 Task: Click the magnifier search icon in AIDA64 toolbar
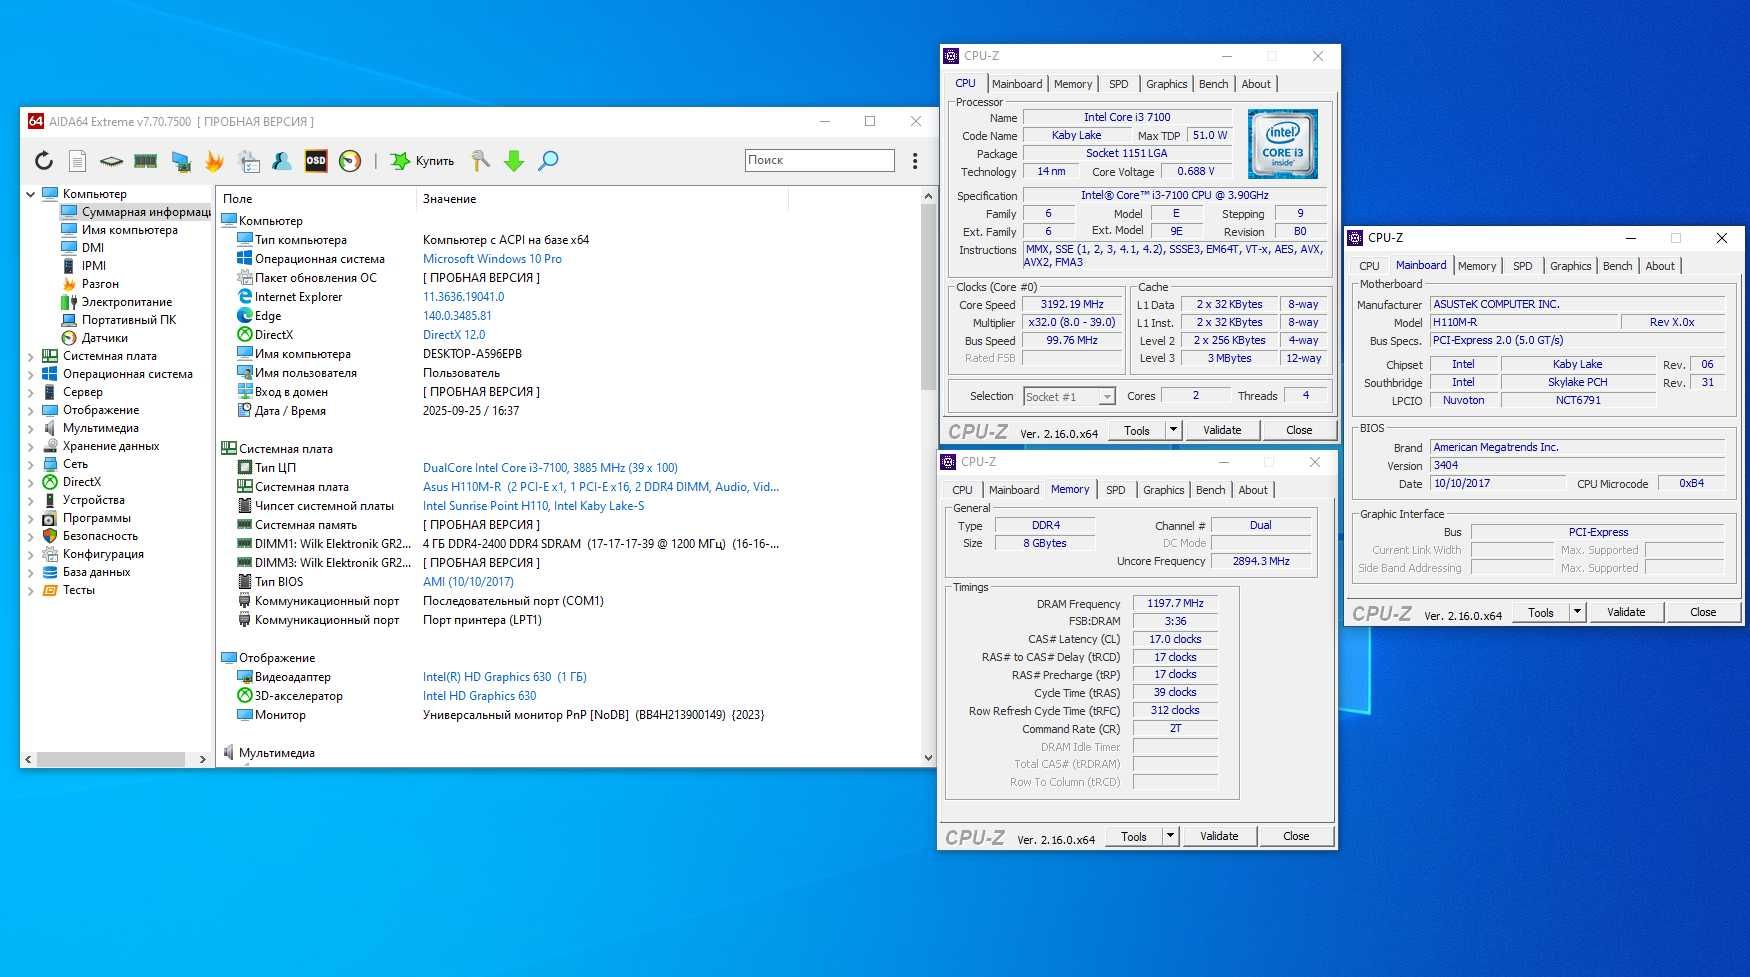click(548, 161)
